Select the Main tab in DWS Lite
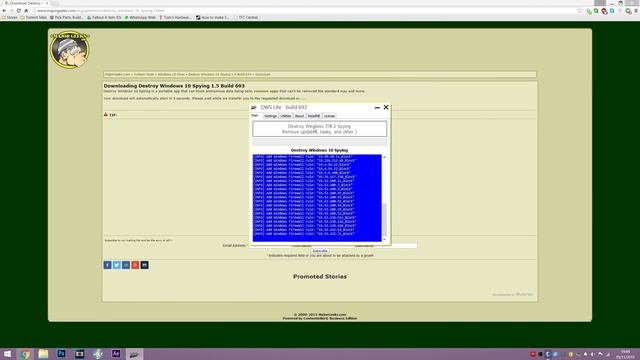The image size is (640, 360). click(x=255, y=116)
